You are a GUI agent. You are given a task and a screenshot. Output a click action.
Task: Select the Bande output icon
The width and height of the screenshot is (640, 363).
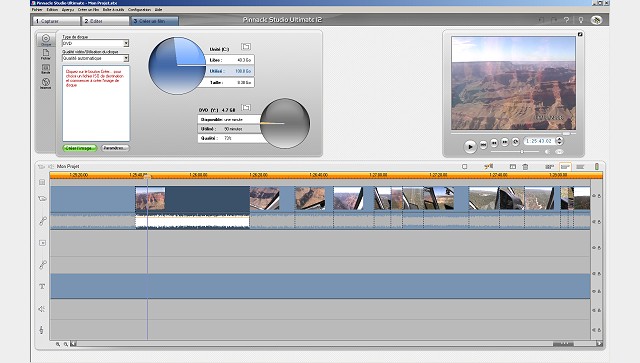pos(46,69)
